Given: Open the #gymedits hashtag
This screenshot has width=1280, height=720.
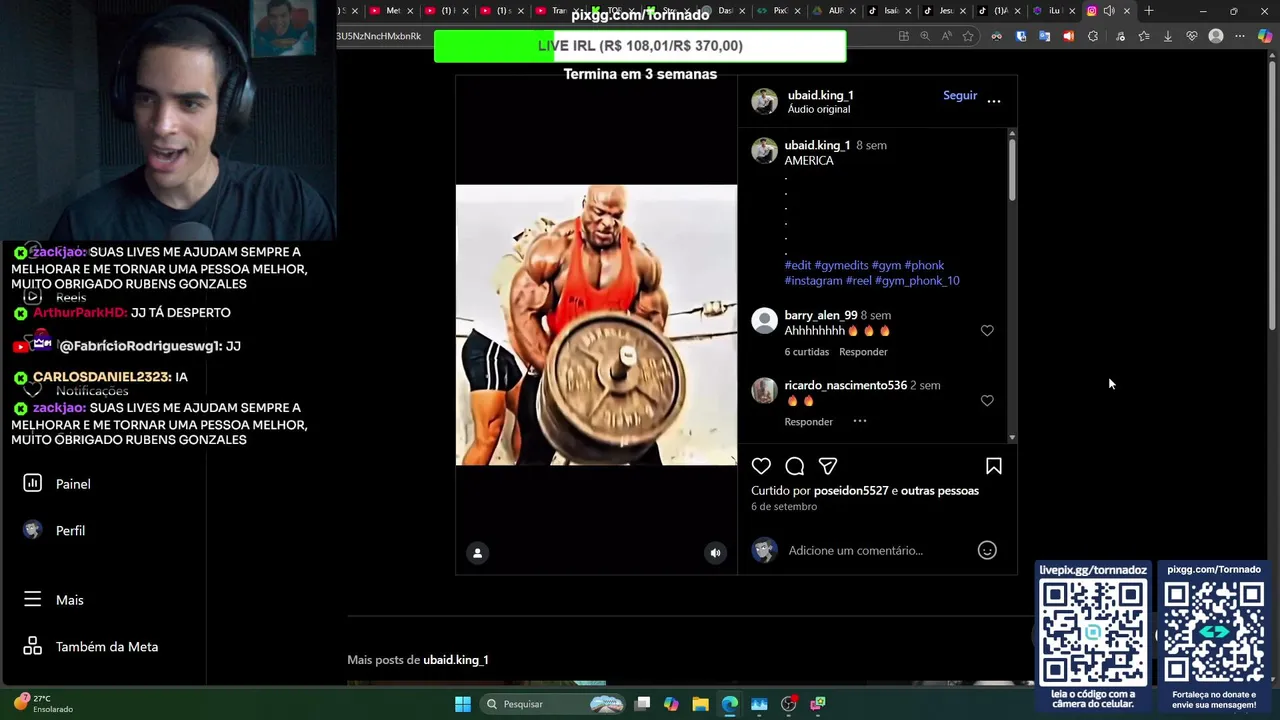Looking at the screenshot, I should click(841, 265).
